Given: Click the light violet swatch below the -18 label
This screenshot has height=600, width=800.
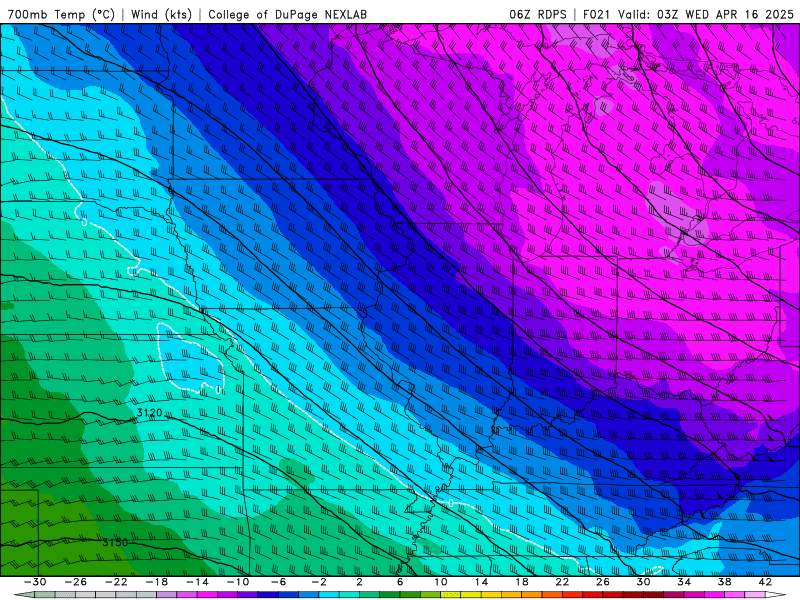Looking at the screenshot, I should pos(166,594).
